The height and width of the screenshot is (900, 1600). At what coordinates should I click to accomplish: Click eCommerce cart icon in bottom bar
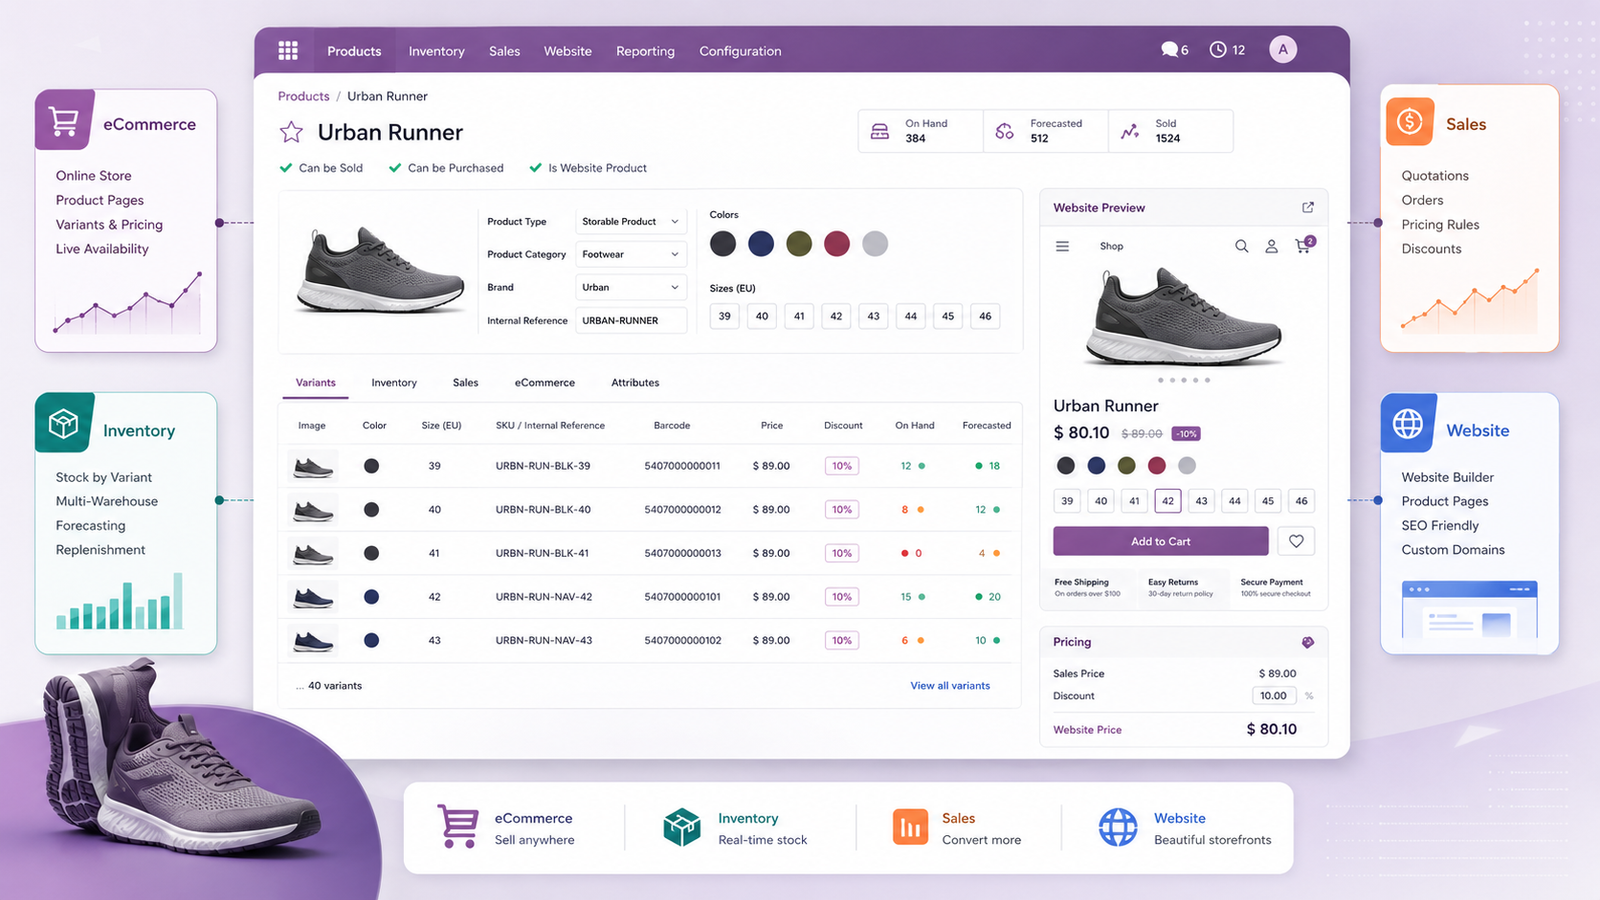pos(458,827)
